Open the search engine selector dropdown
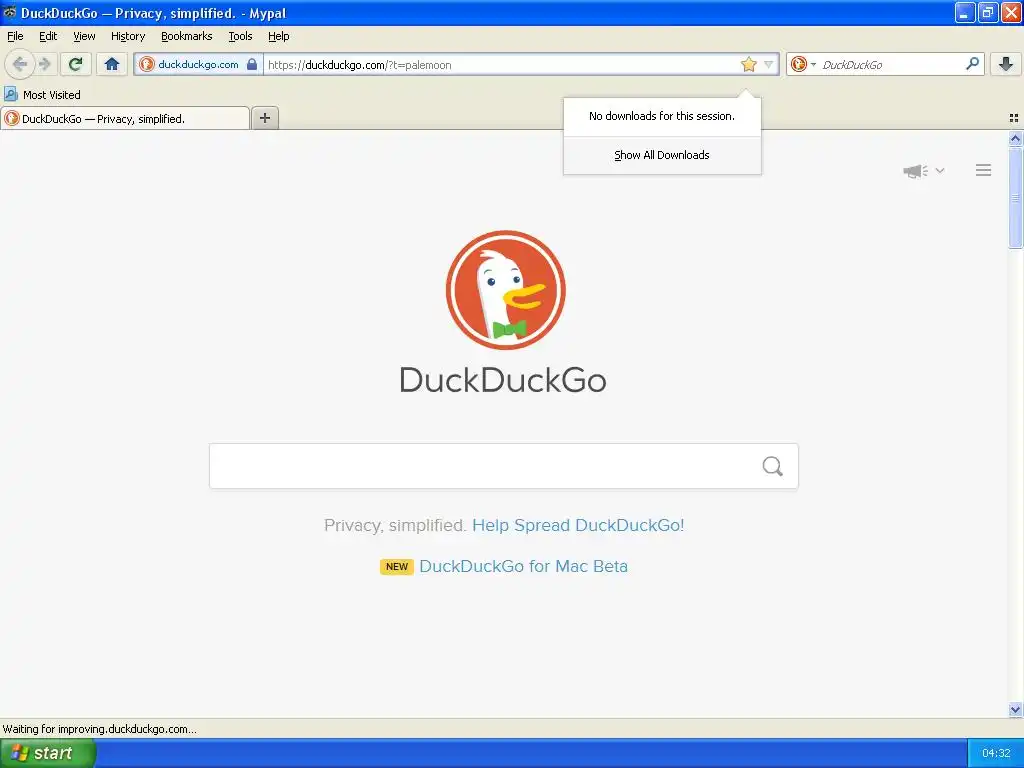 803,64
